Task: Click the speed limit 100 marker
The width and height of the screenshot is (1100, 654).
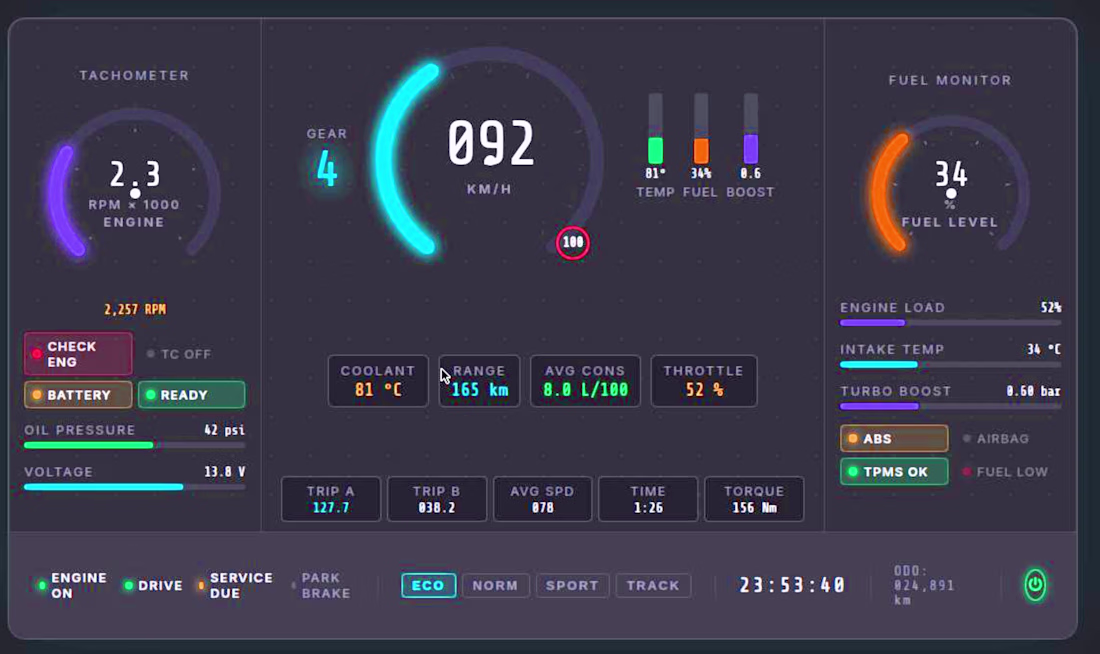Action: click(573, 243)
